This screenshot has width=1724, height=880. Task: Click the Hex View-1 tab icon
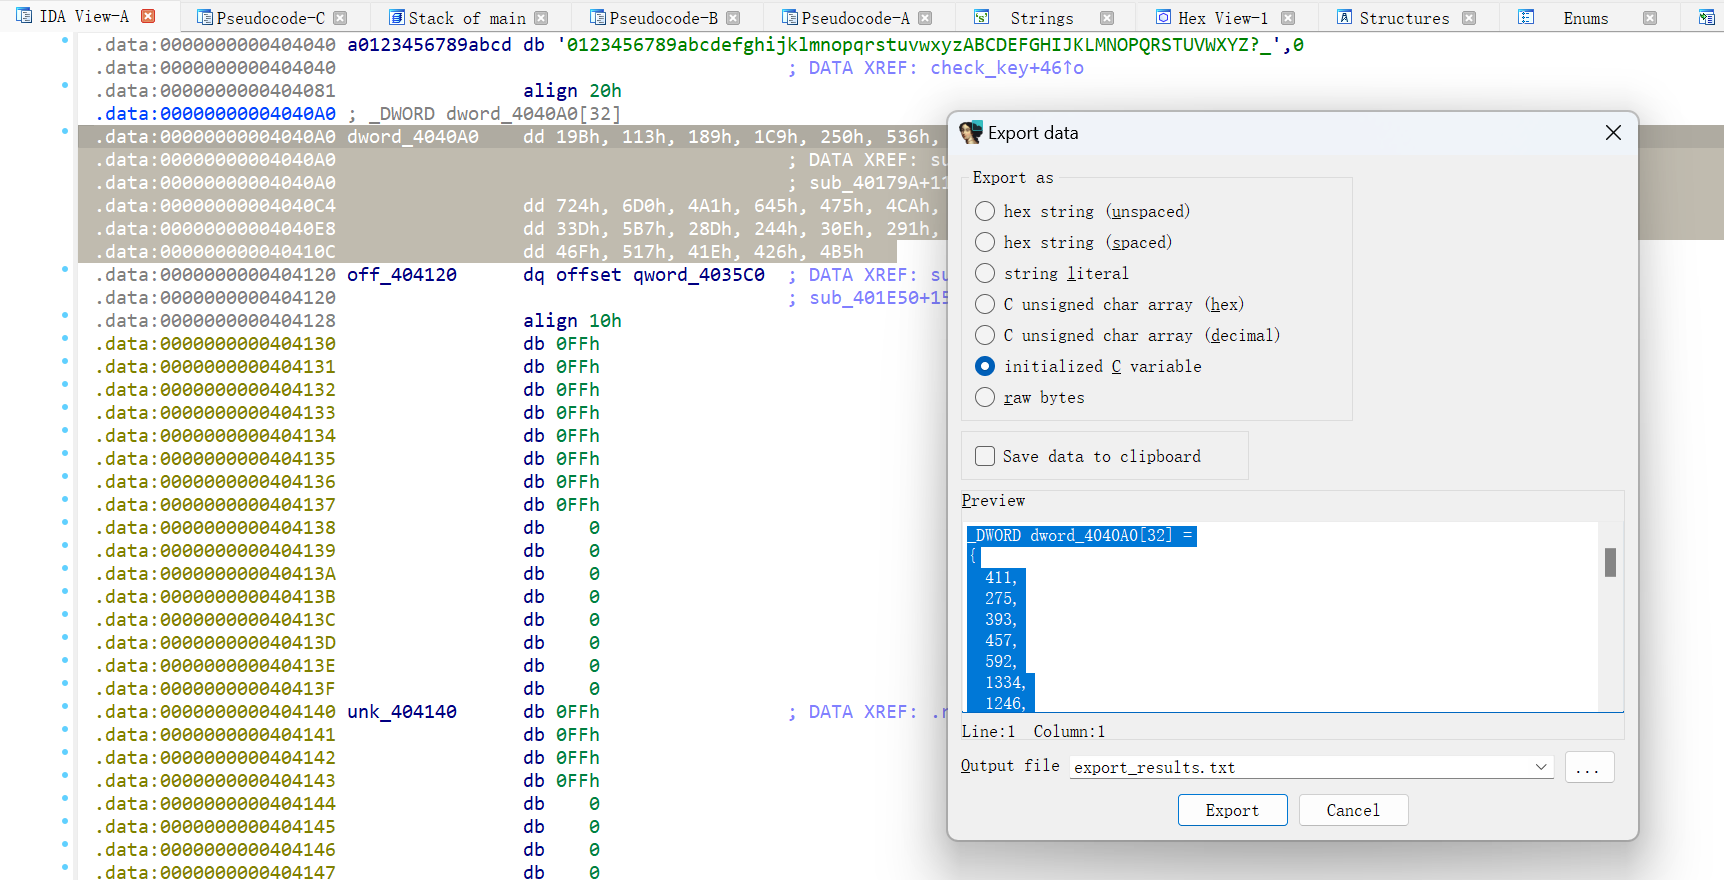click(x=1163, y=18)
